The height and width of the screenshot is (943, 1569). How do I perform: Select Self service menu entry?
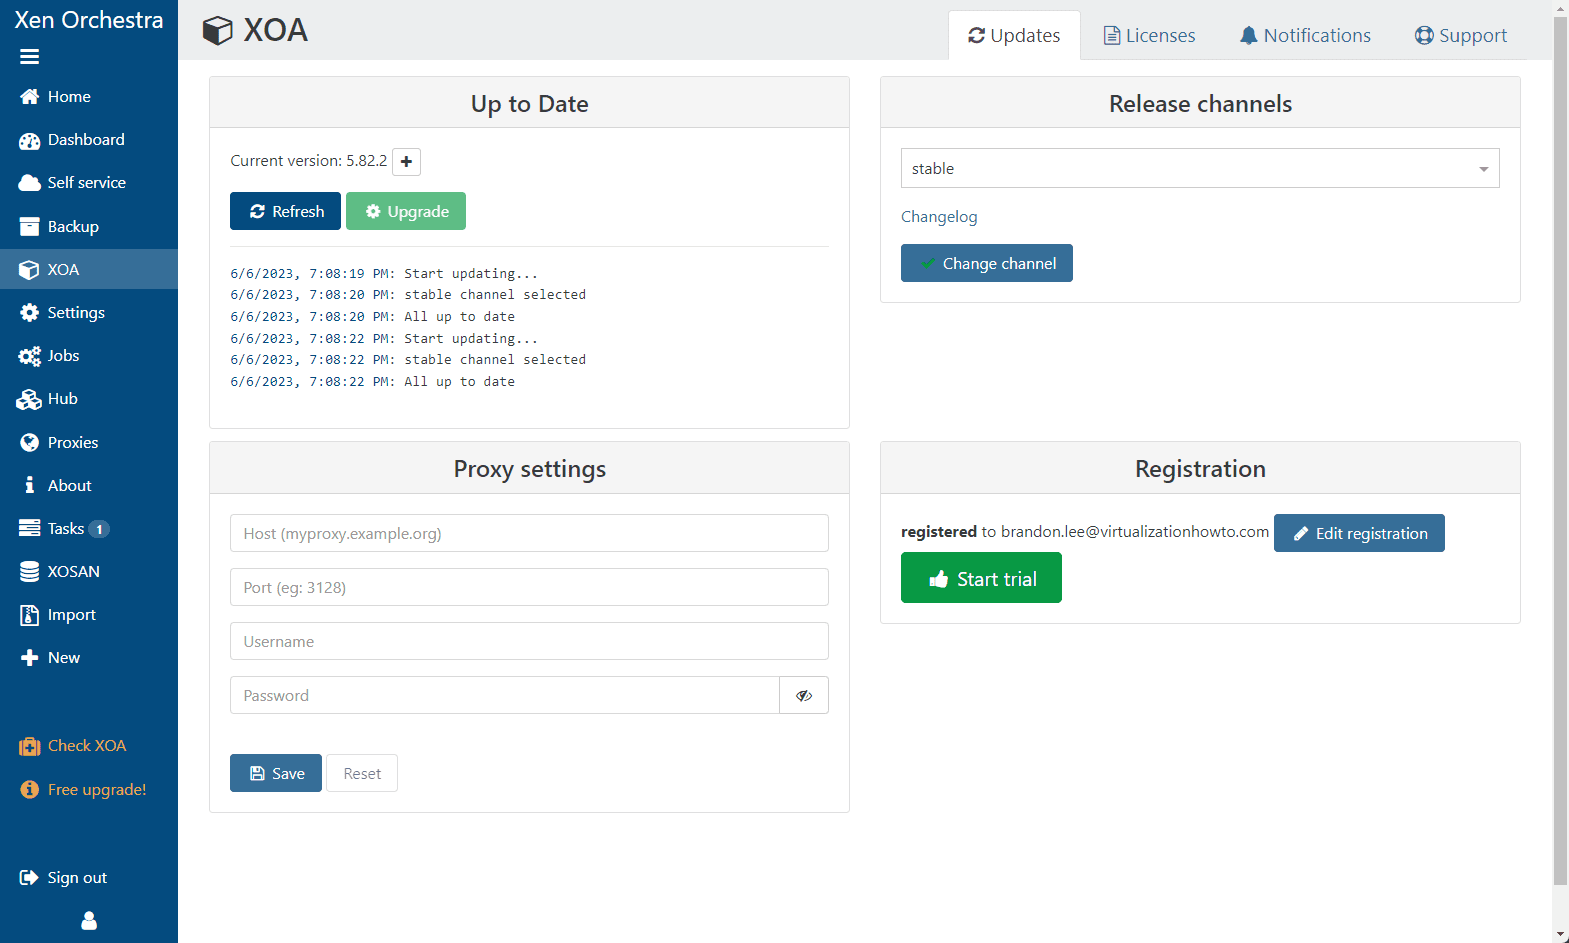click(x=89, y=183)
